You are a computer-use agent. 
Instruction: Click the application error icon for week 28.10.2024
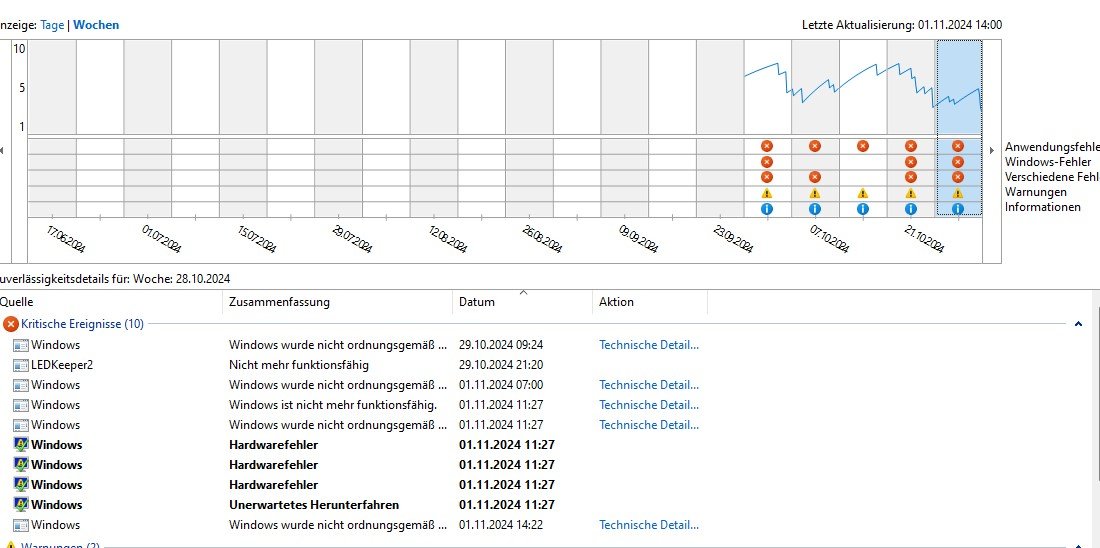click(x=958, y=146)
